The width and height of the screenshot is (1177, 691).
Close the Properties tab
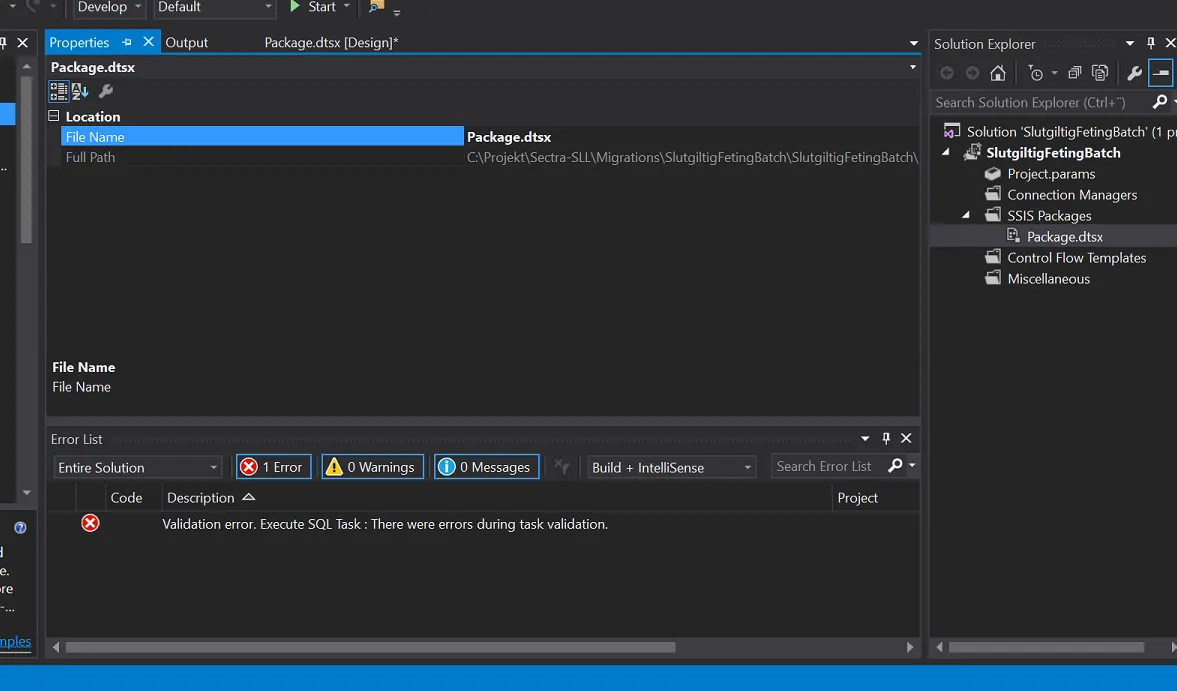coord(149,42)
